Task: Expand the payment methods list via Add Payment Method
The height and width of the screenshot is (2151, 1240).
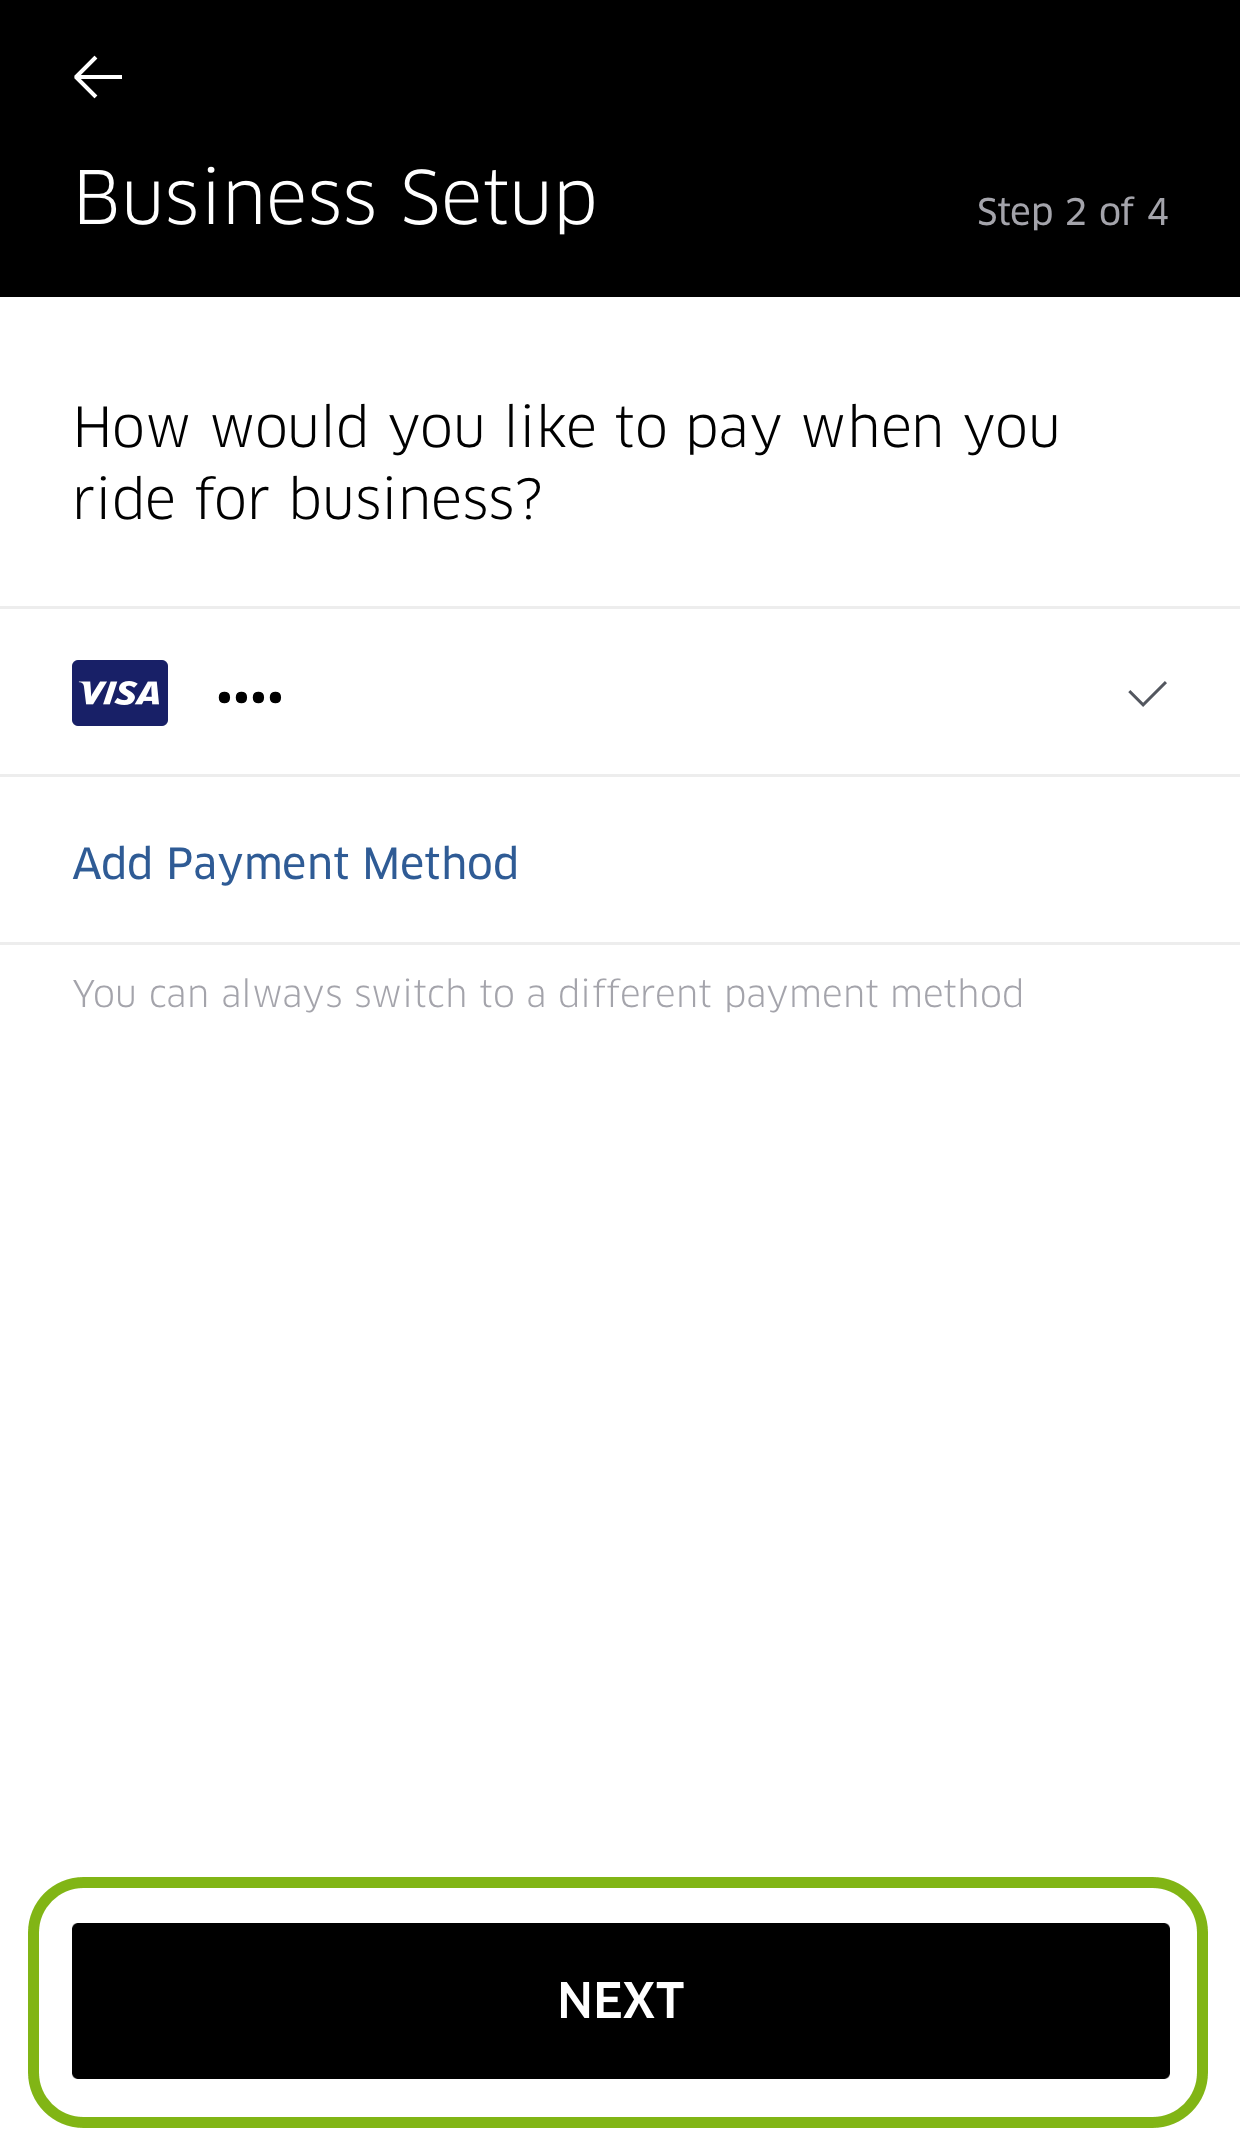Action: 294,861
